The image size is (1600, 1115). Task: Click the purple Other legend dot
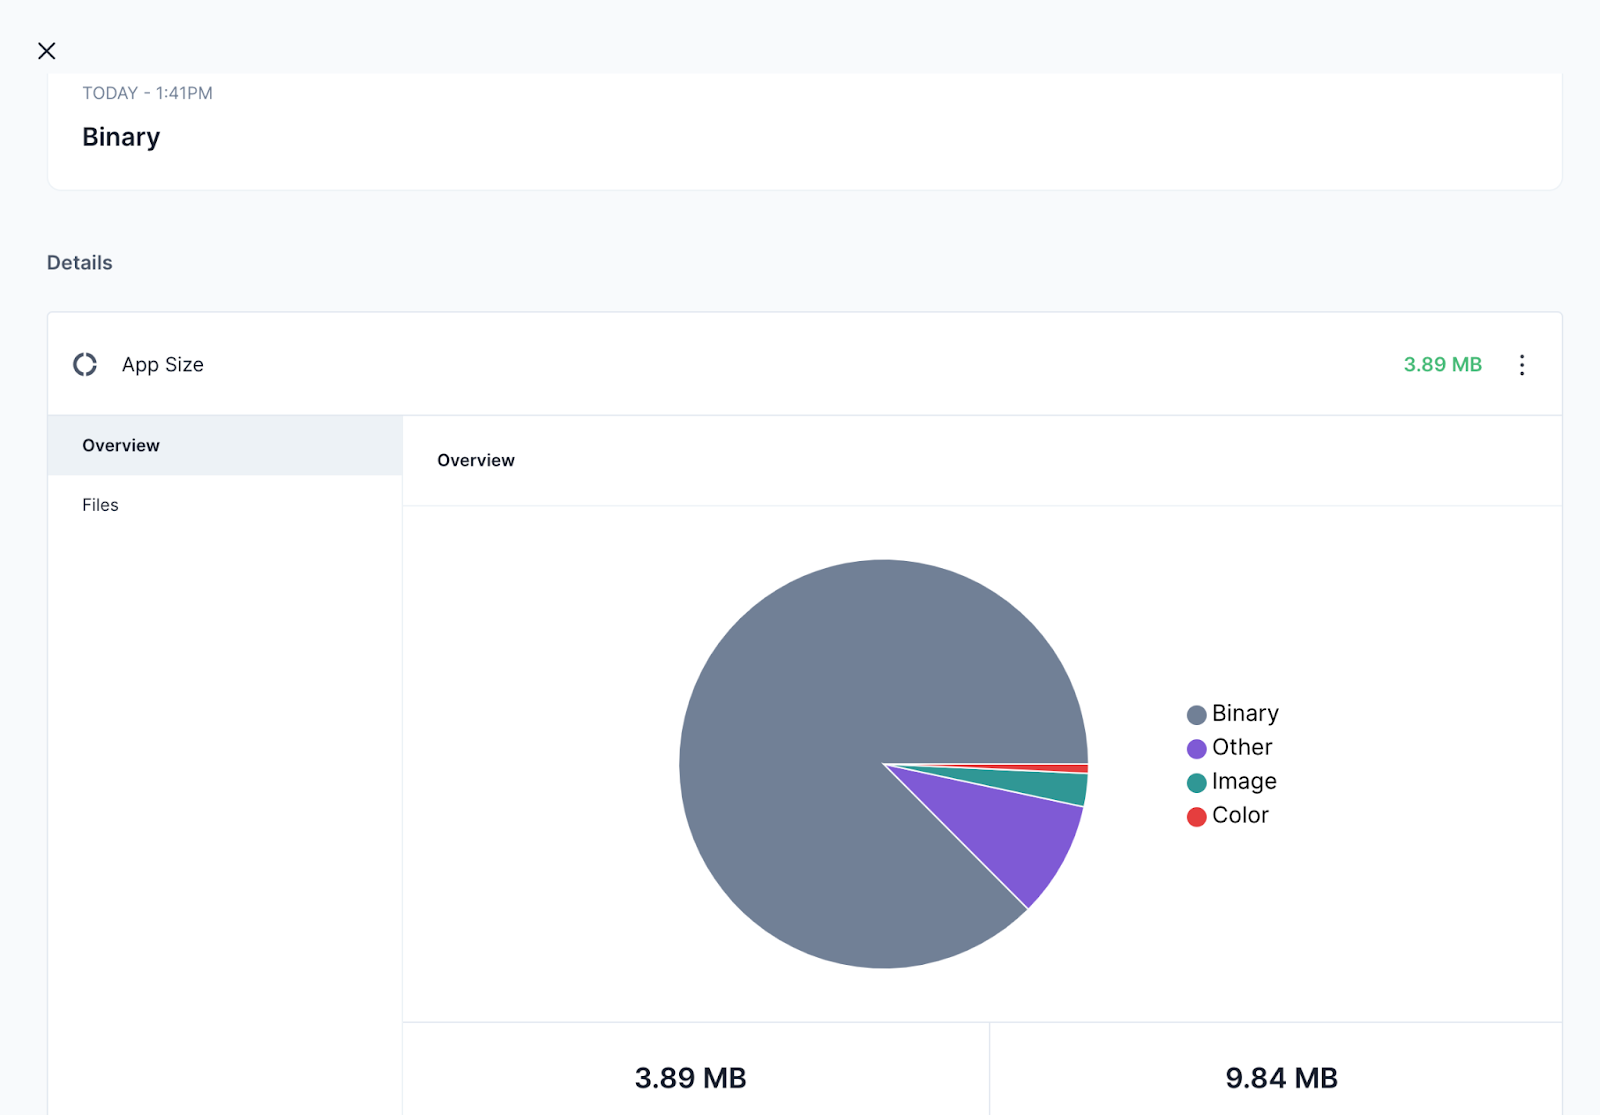(1194, 748)
